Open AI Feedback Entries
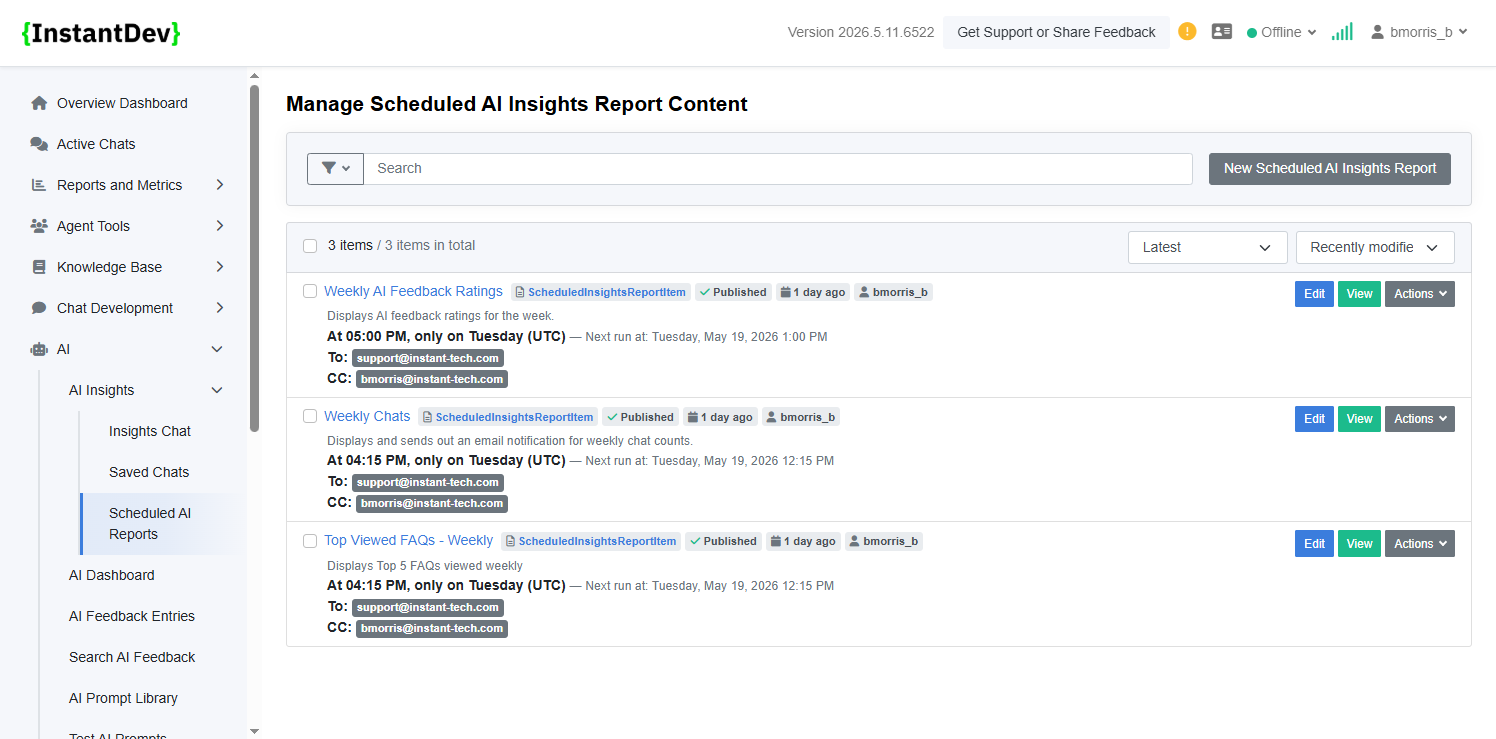Image resolution: width=1496 pixels, height=739 pixels. (x=132, y=616)
